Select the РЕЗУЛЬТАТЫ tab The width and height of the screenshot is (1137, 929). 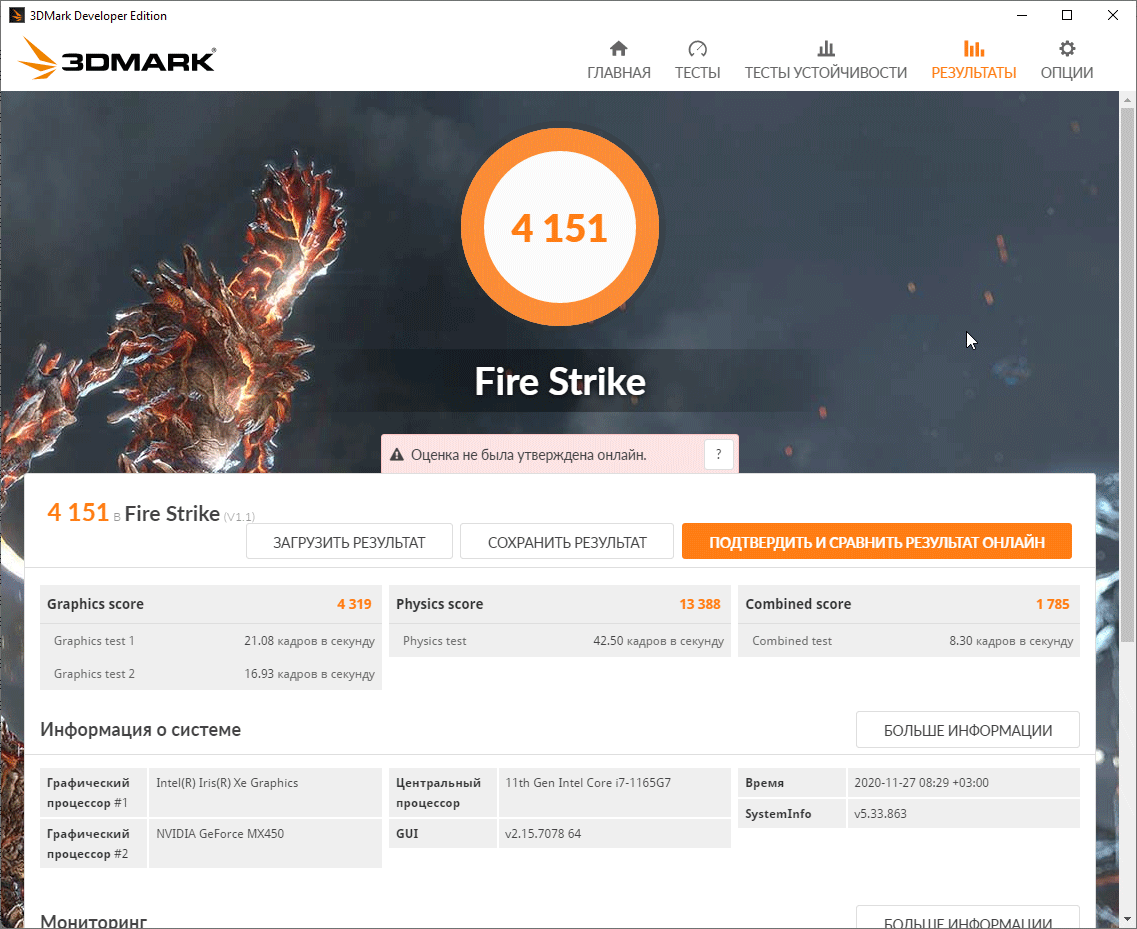coord(973,59)
